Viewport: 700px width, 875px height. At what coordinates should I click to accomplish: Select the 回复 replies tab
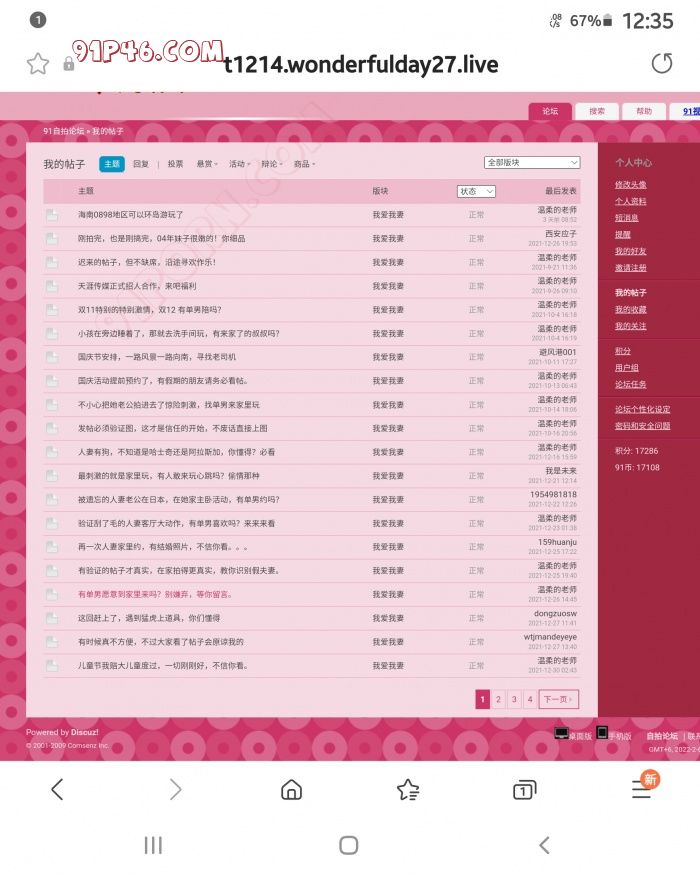[141, 164]
